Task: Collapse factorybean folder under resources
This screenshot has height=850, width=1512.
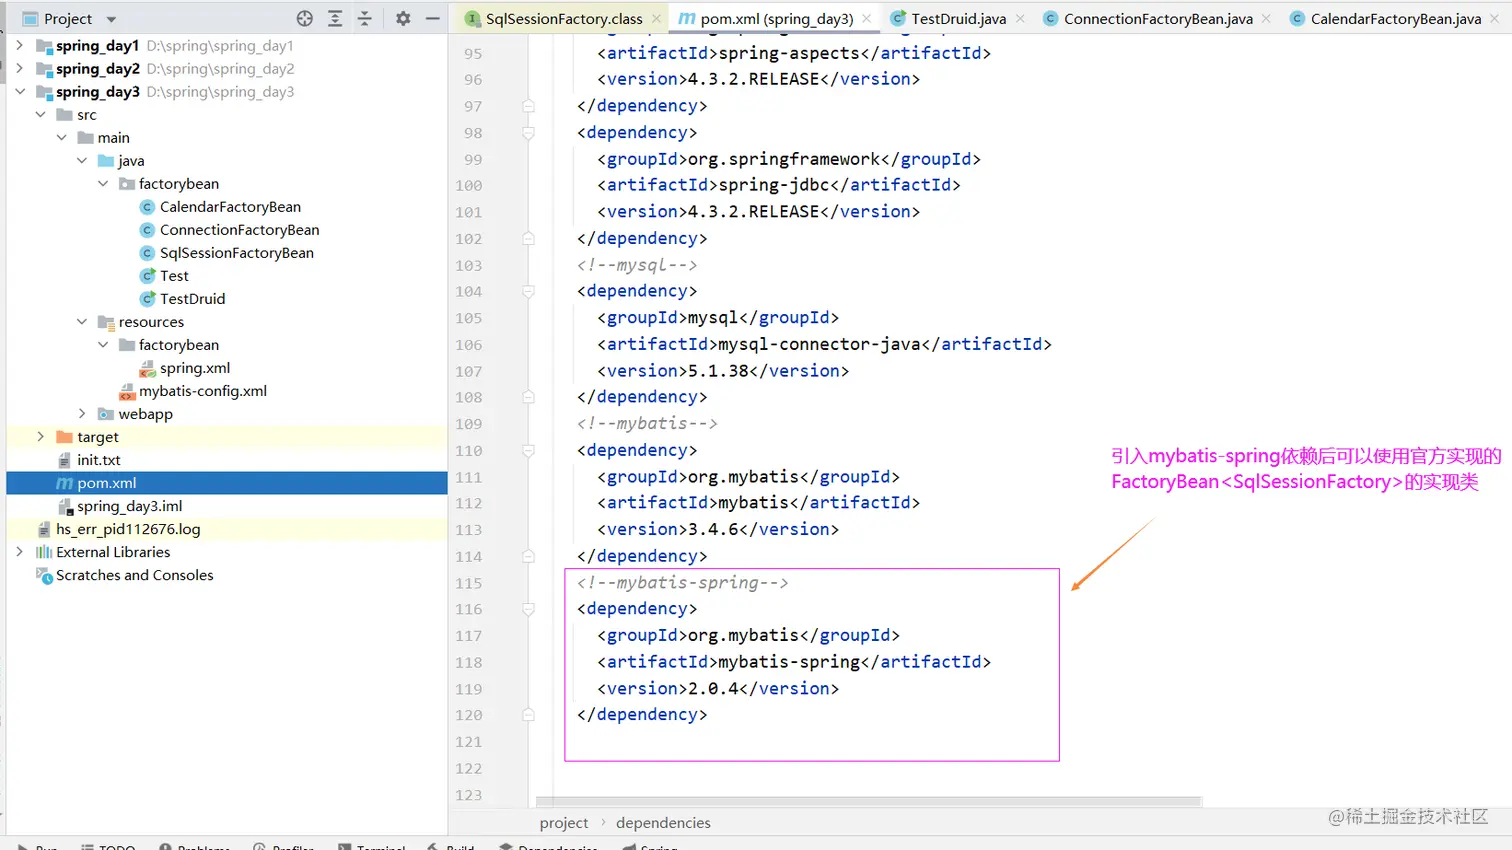Action: [x=103, y=344]
